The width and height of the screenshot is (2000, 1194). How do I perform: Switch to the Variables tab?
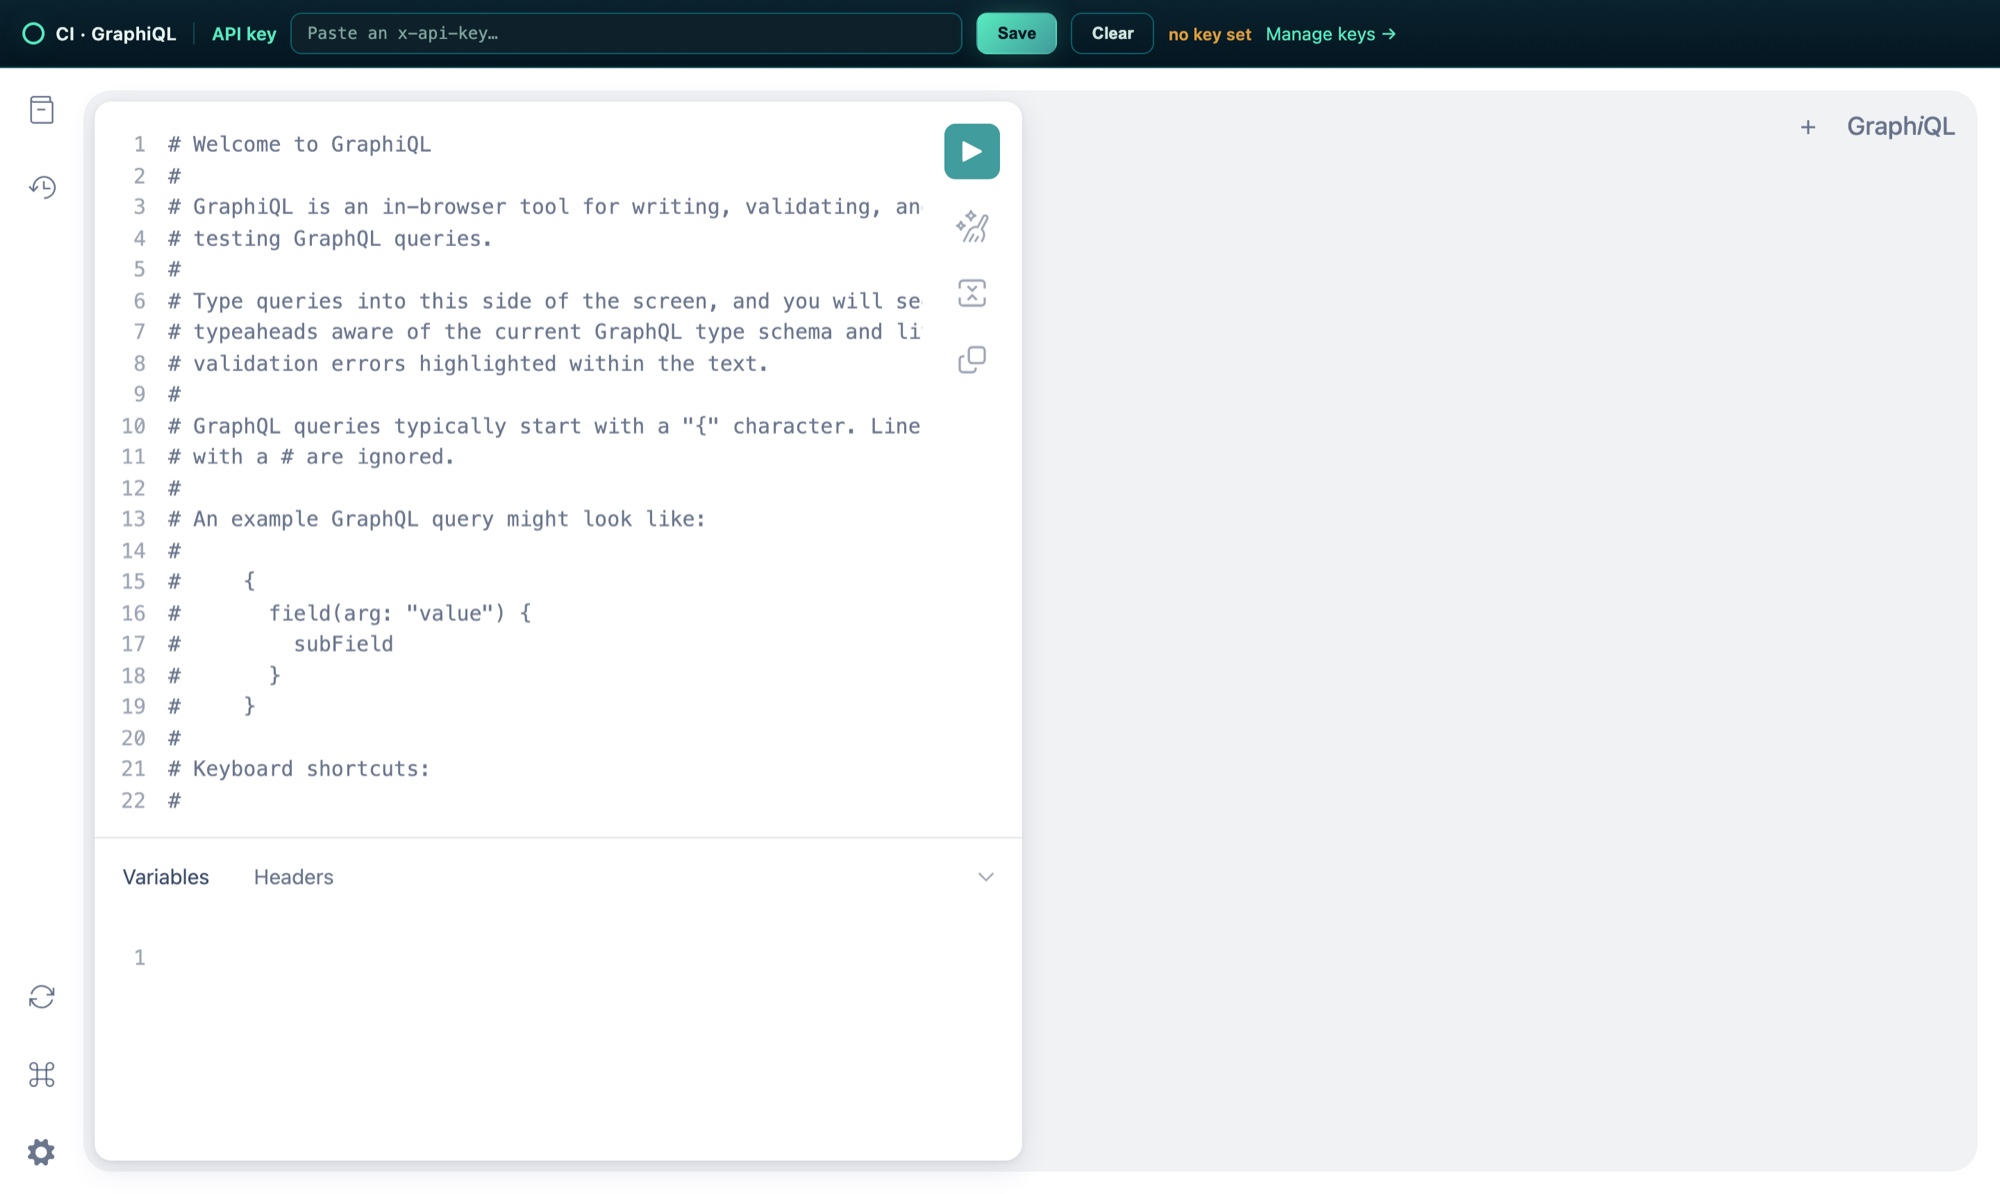tap(166, 877)
